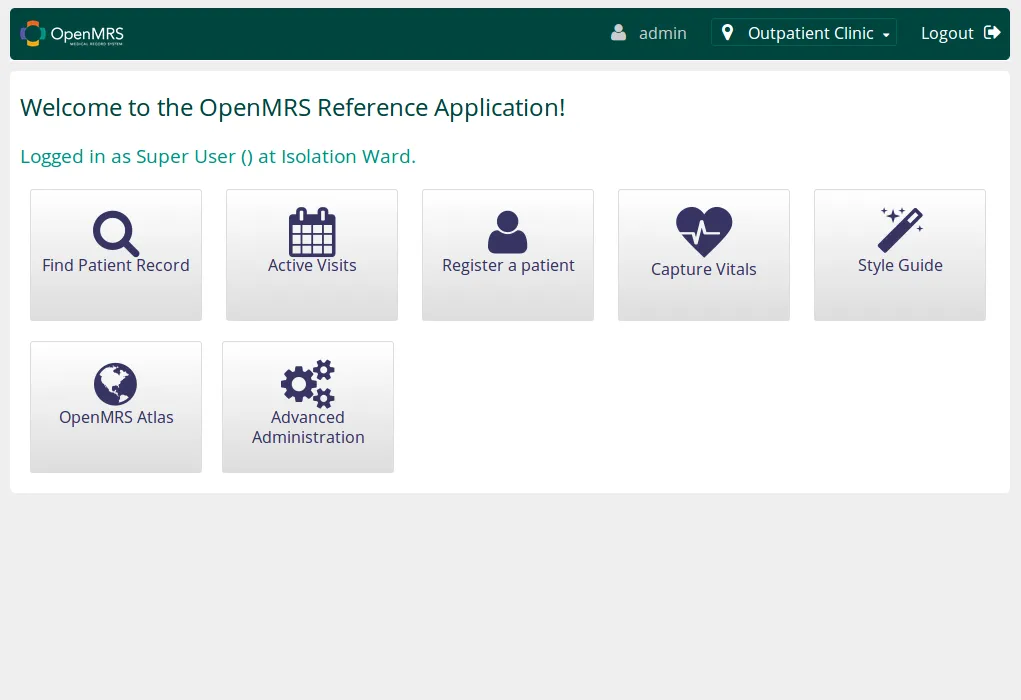This screenshot has width=1021, height=700.
Task: Open the Active Visits label
Action: pos(312,266)
